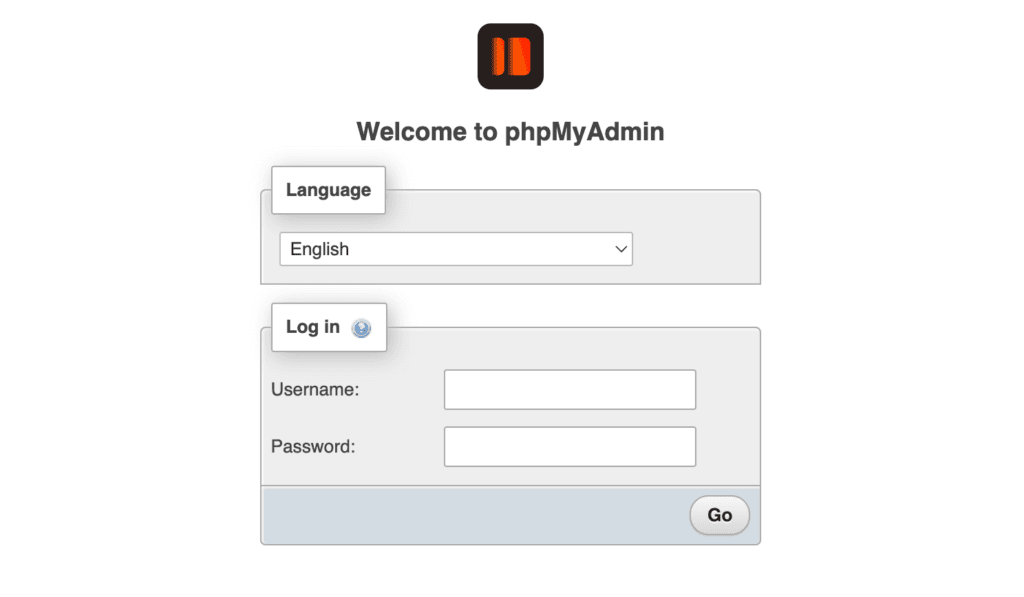Click the Welcome to phpMyAdmin heading
This screenshot has width=1024, height=597.
point(510,131)
